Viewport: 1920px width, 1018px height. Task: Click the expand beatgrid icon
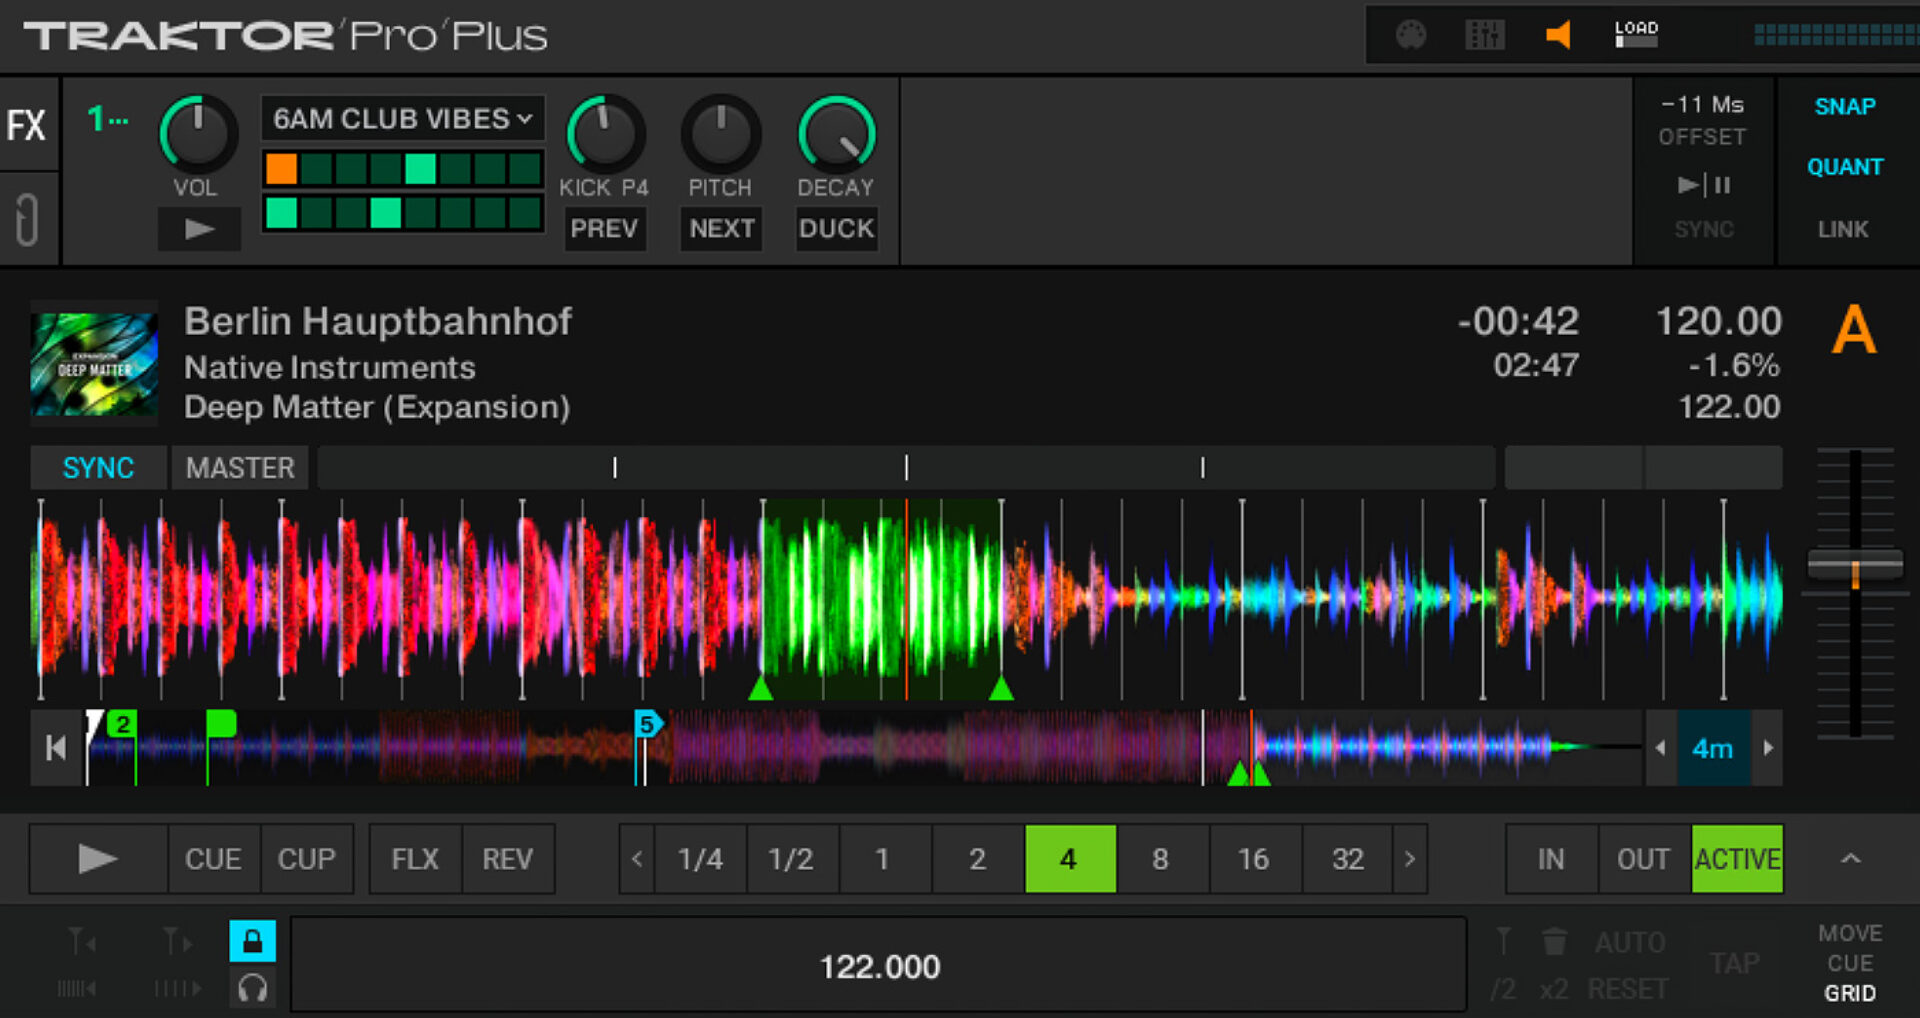178,989
